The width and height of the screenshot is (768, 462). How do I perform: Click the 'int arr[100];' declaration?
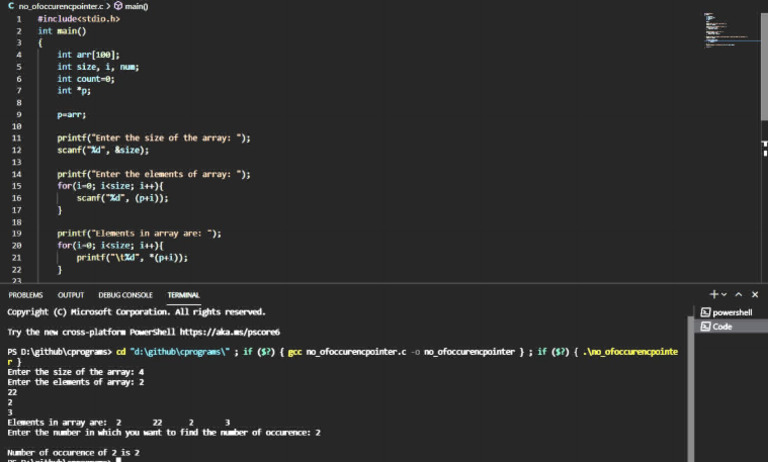(x=88, y=55)
